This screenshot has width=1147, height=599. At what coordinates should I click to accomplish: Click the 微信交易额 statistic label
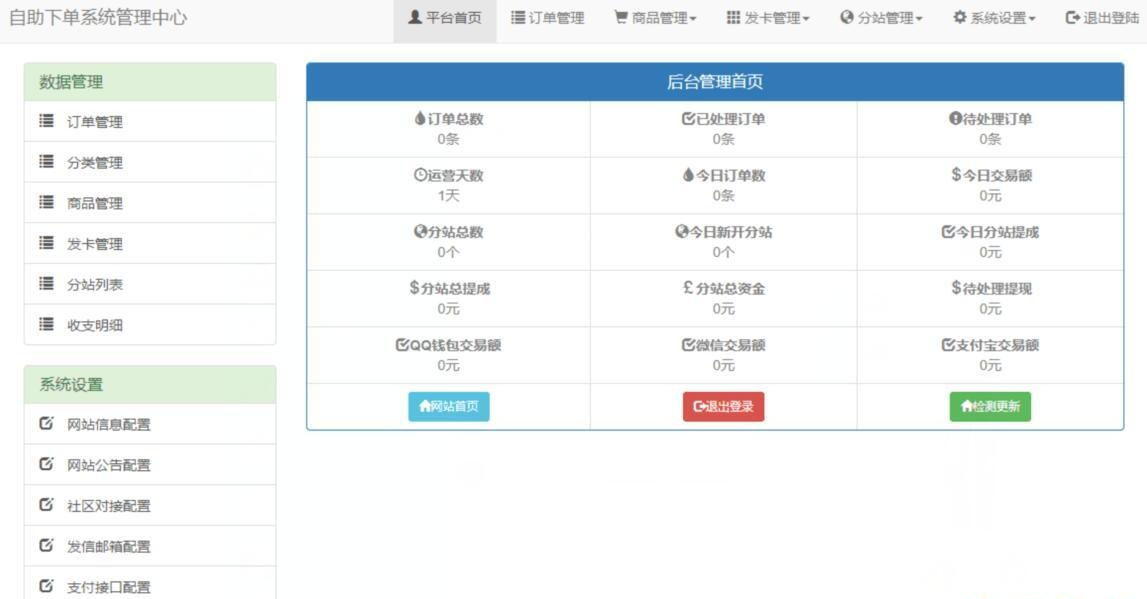730,344
